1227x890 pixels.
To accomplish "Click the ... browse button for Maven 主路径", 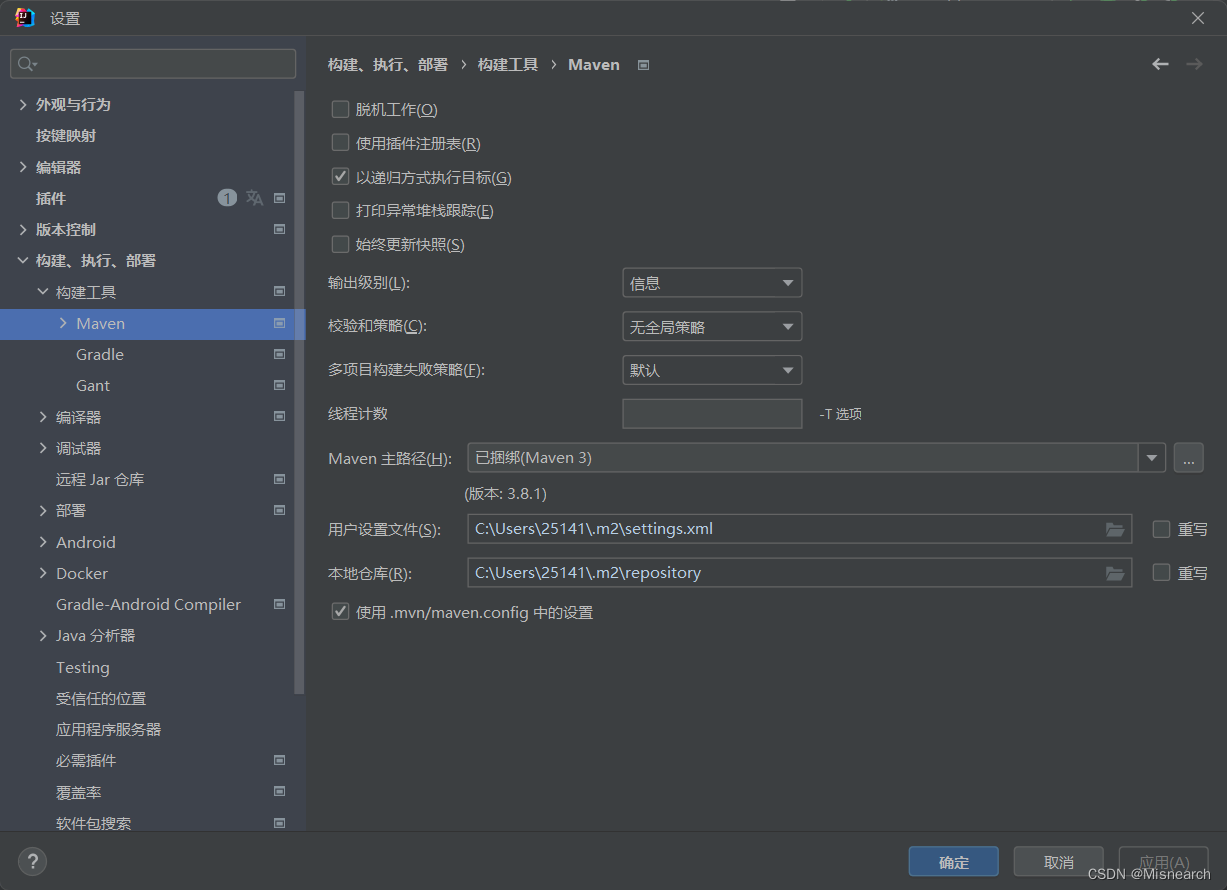I will [x=1188, y=458].
